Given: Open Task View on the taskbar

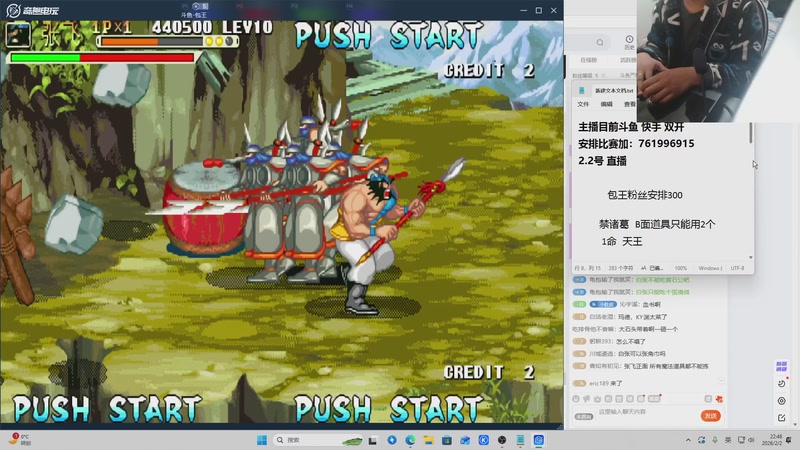Looking at the screenshot, I should (x=373, y=440).
